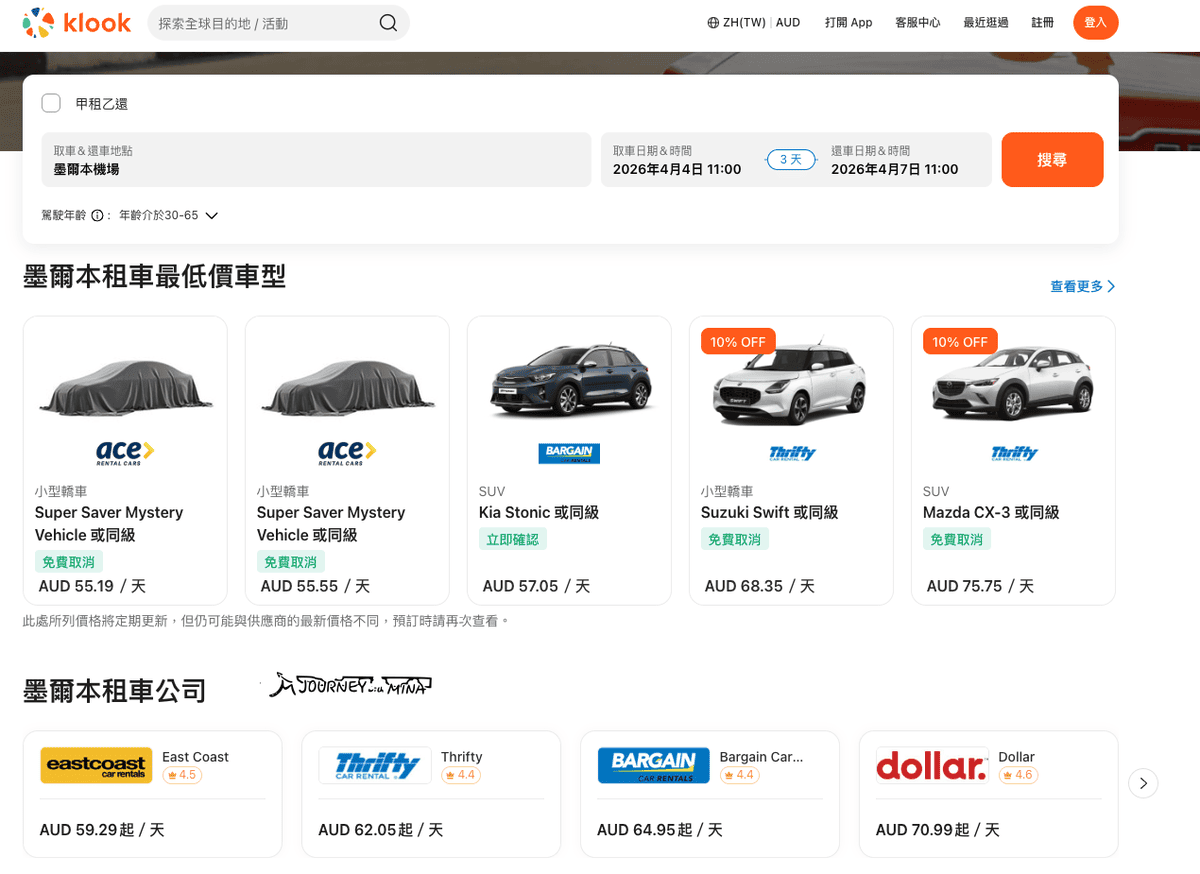This screenshot has width=1200, height=874.
Task: Show next rental companies with arrow
Action: point(1143,782)
